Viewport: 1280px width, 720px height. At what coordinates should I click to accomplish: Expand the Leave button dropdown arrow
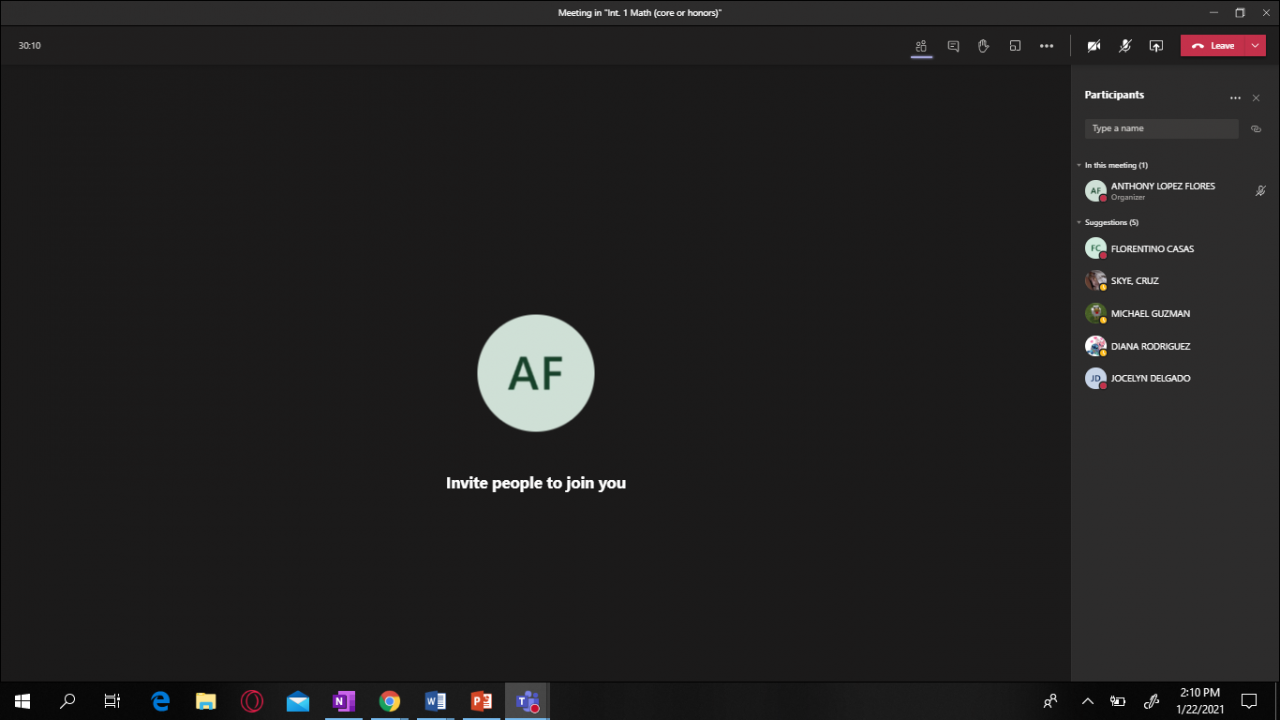tap(1255, 46)
